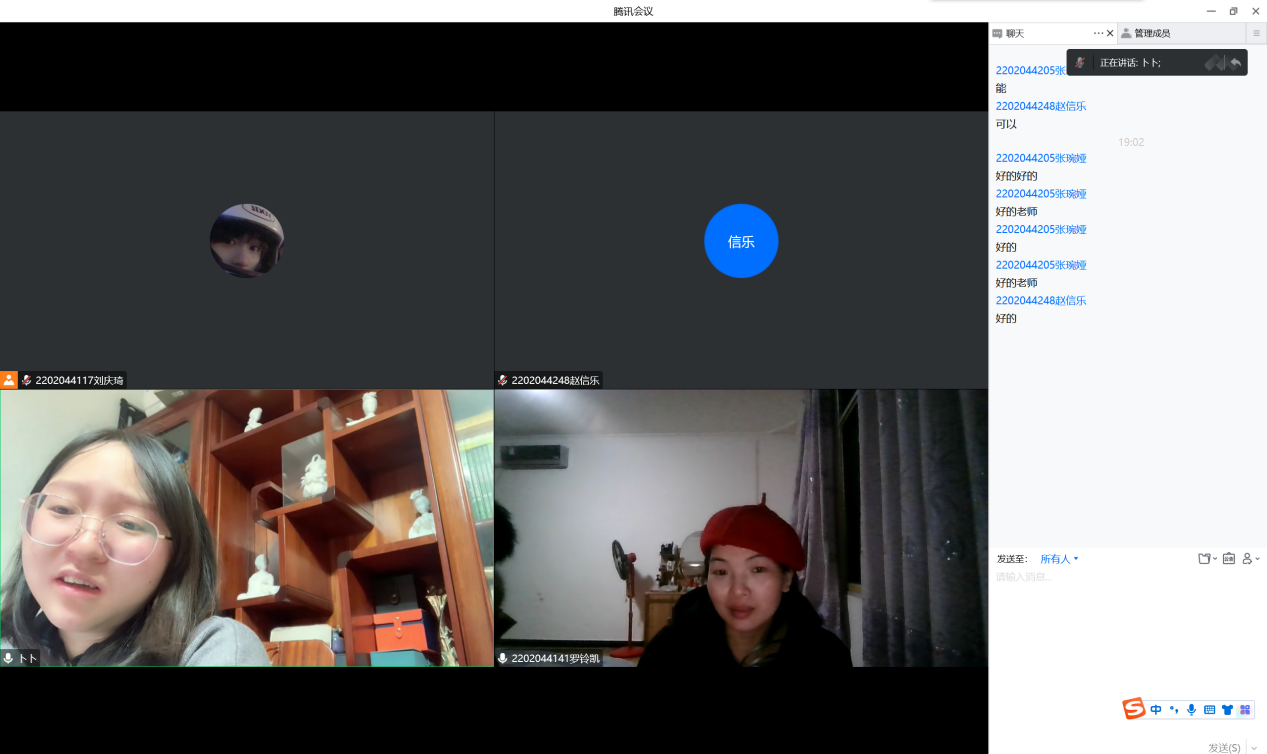This screenshot has width=1267, height=754.
Task: Click the announcement clipboard icon
Action: click(1229, 559)
